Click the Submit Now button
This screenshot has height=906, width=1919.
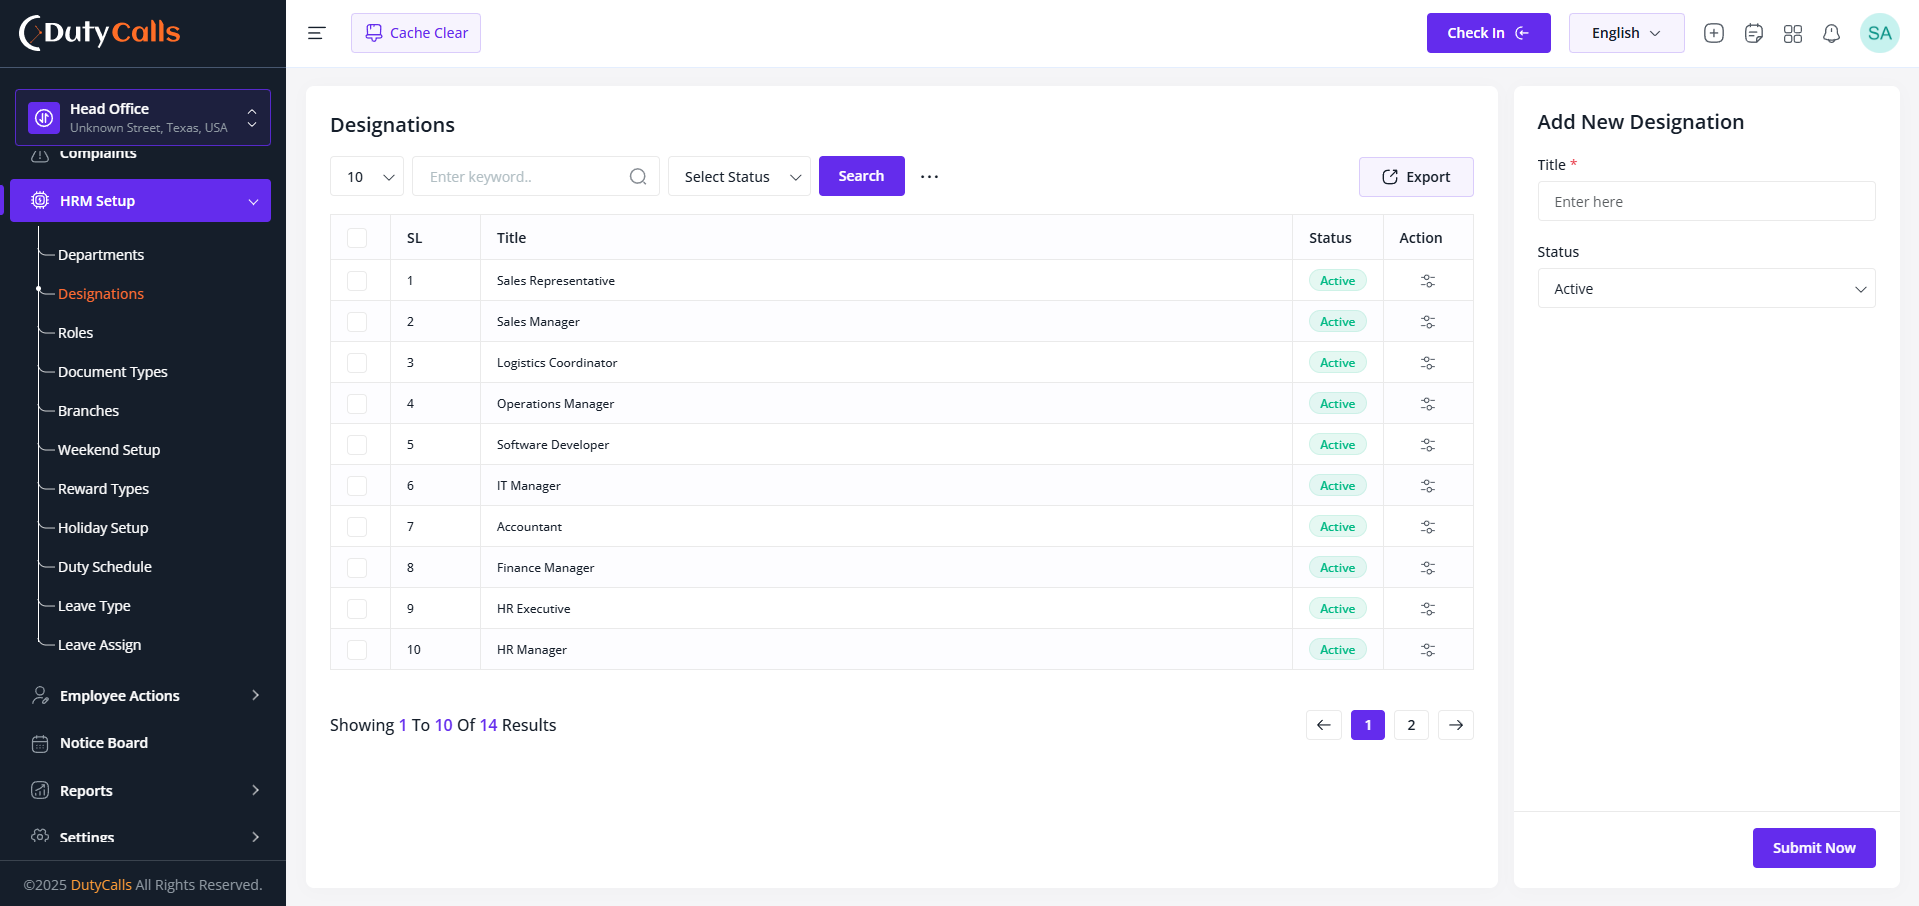1813,848
